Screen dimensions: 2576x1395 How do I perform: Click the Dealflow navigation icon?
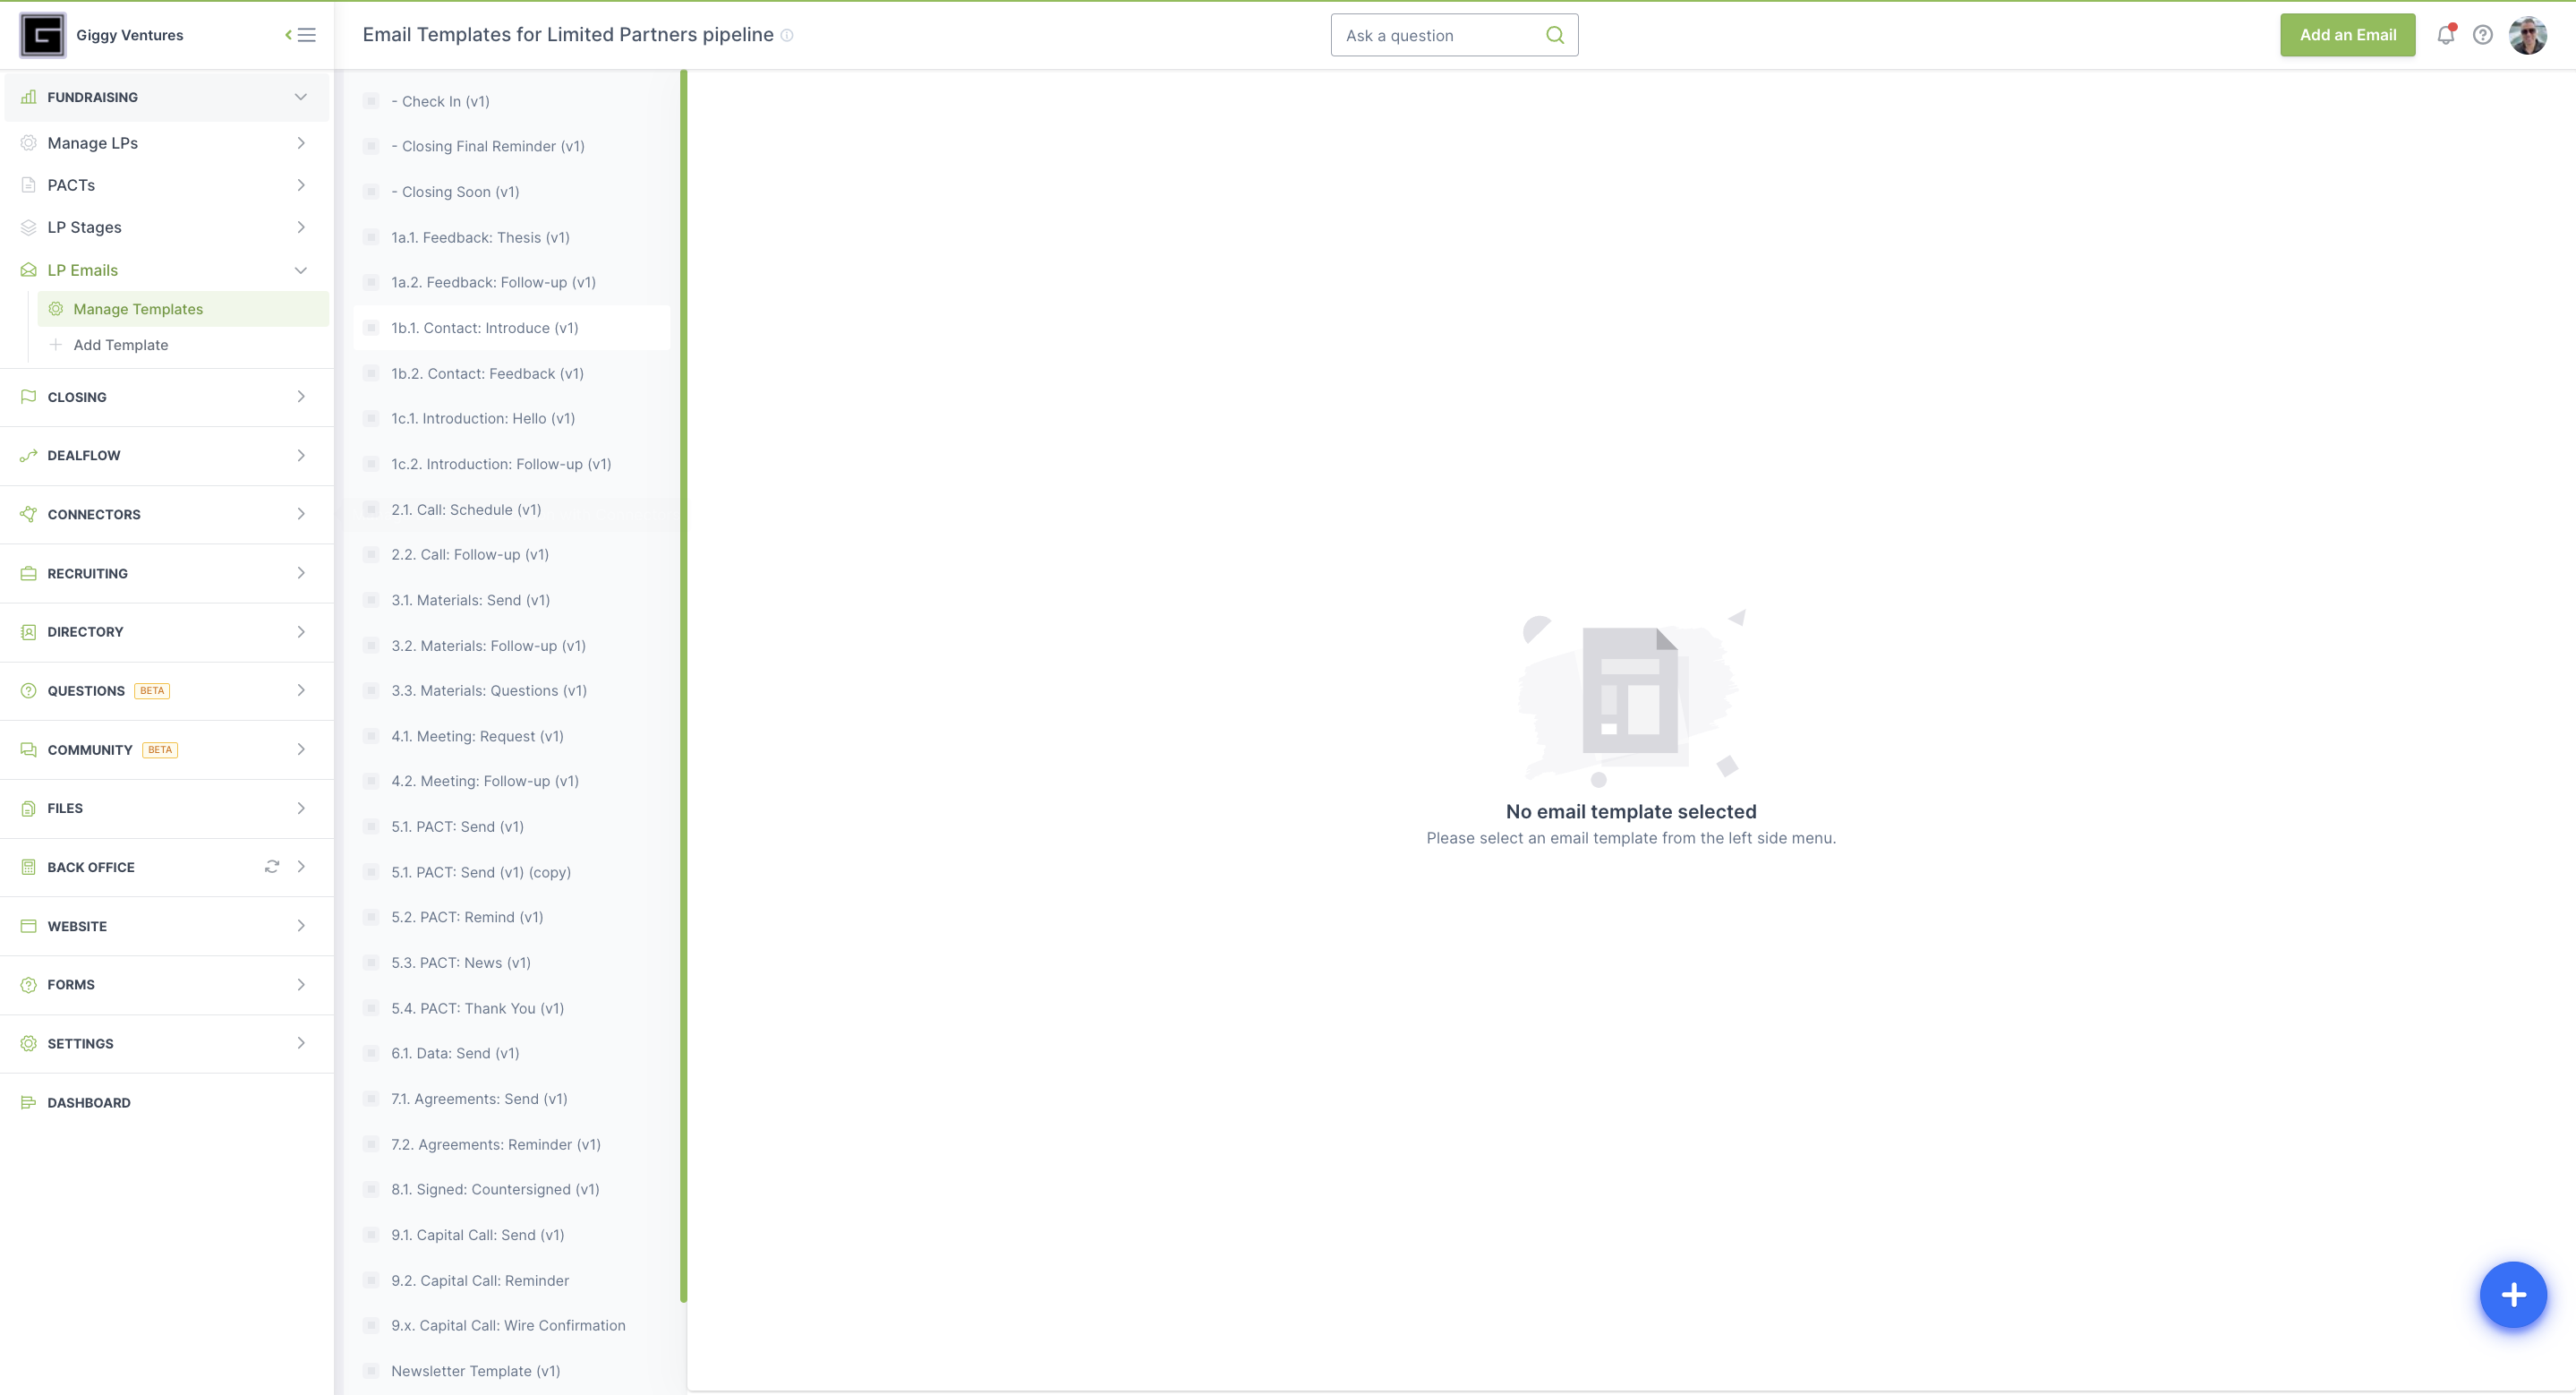coord(28,455)
